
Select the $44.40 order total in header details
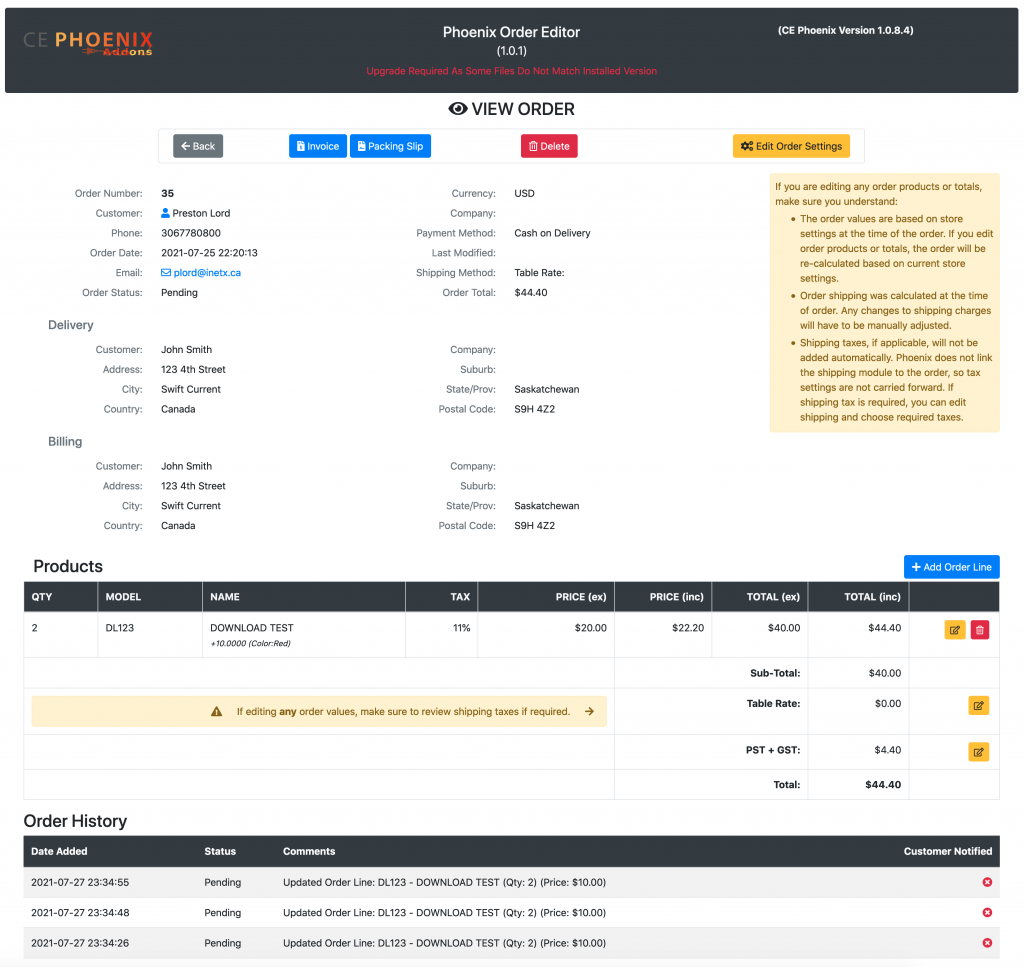coord(530,293)
